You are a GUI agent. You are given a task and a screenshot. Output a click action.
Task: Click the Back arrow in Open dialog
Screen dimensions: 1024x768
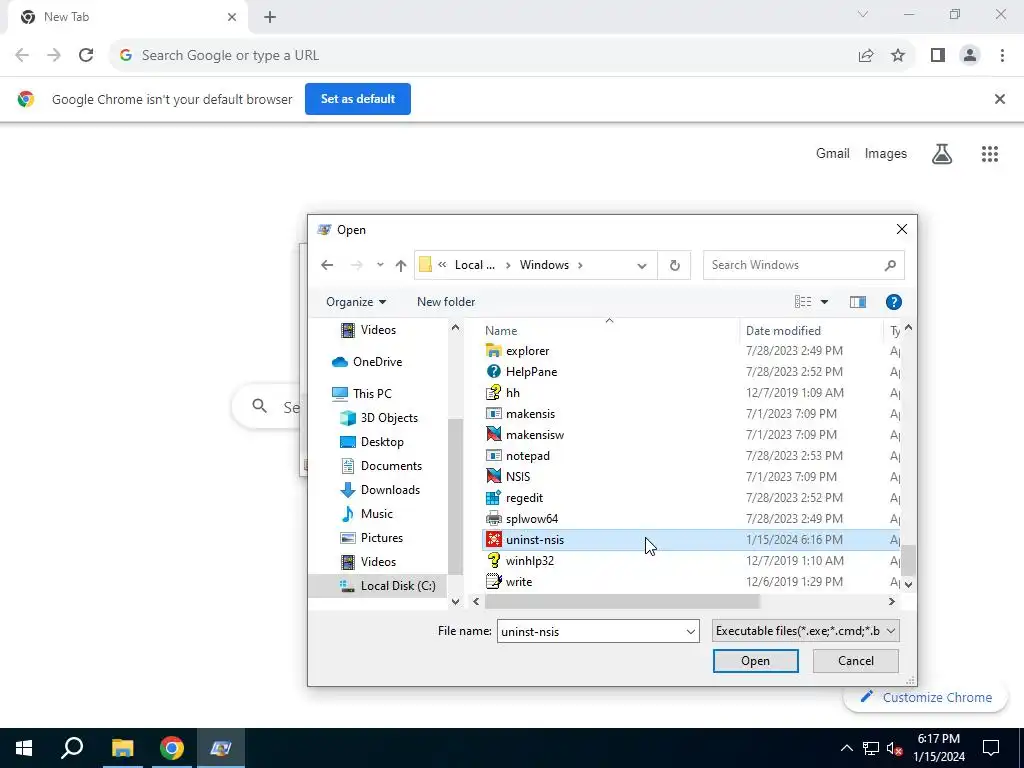click(327, 265)
